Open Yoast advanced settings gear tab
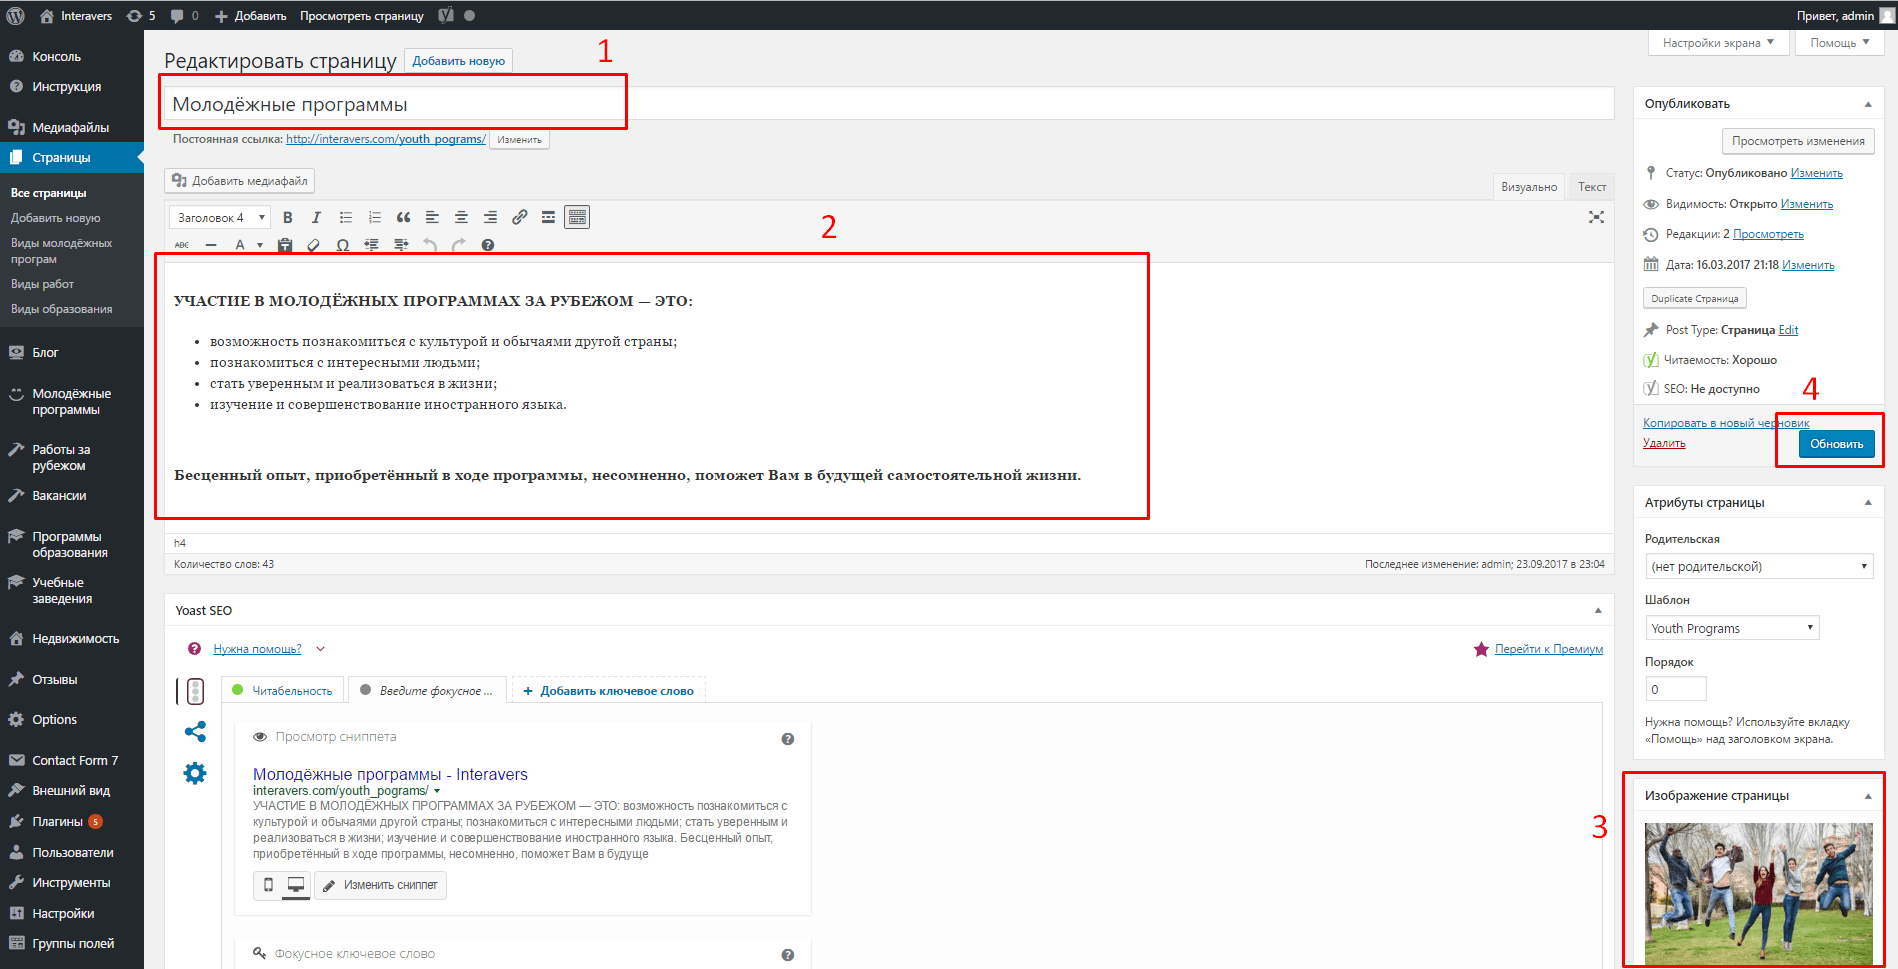 tap(195, 773)
